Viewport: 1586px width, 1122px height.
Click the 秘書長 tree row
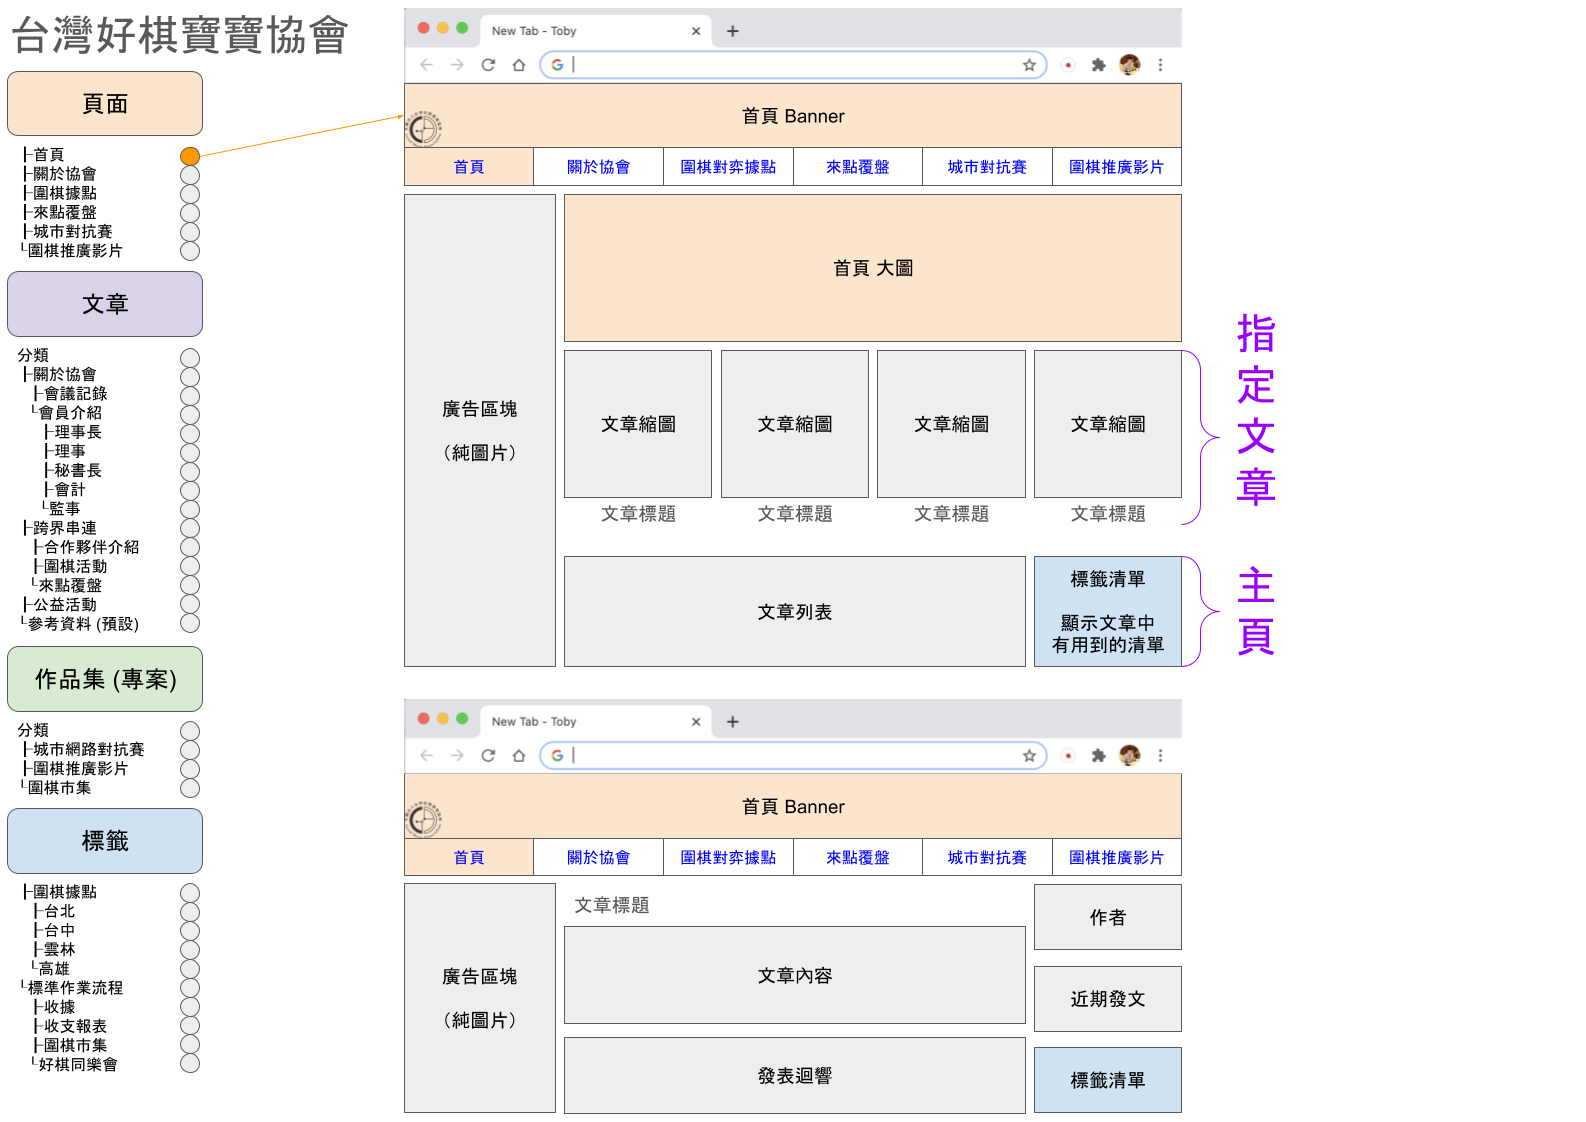tap(73, 471)
